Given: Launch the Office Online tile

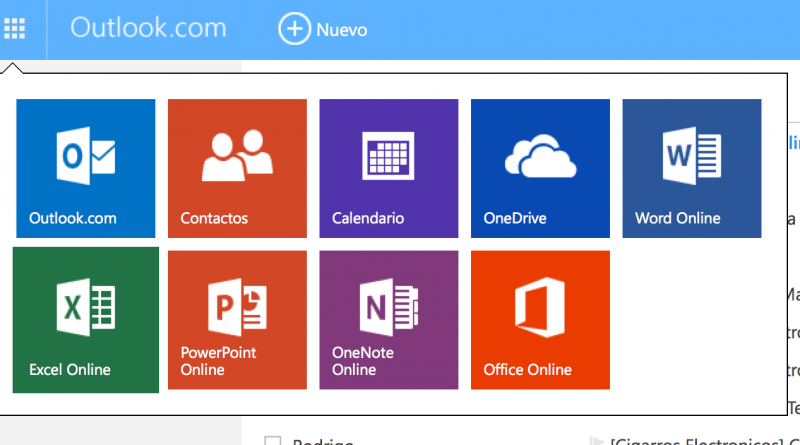Looking at the screenshot, I should 540,320.
